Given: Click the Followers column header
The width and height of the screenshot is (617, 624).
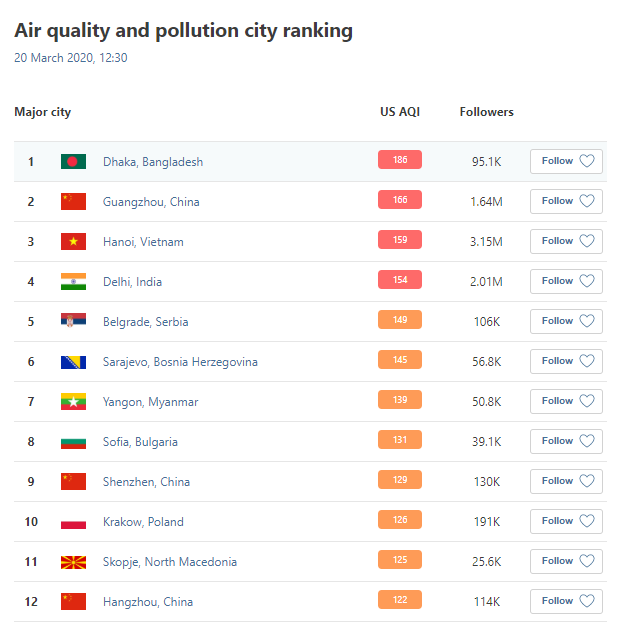Looking at the screenshot, I should [x=486, y=112].
